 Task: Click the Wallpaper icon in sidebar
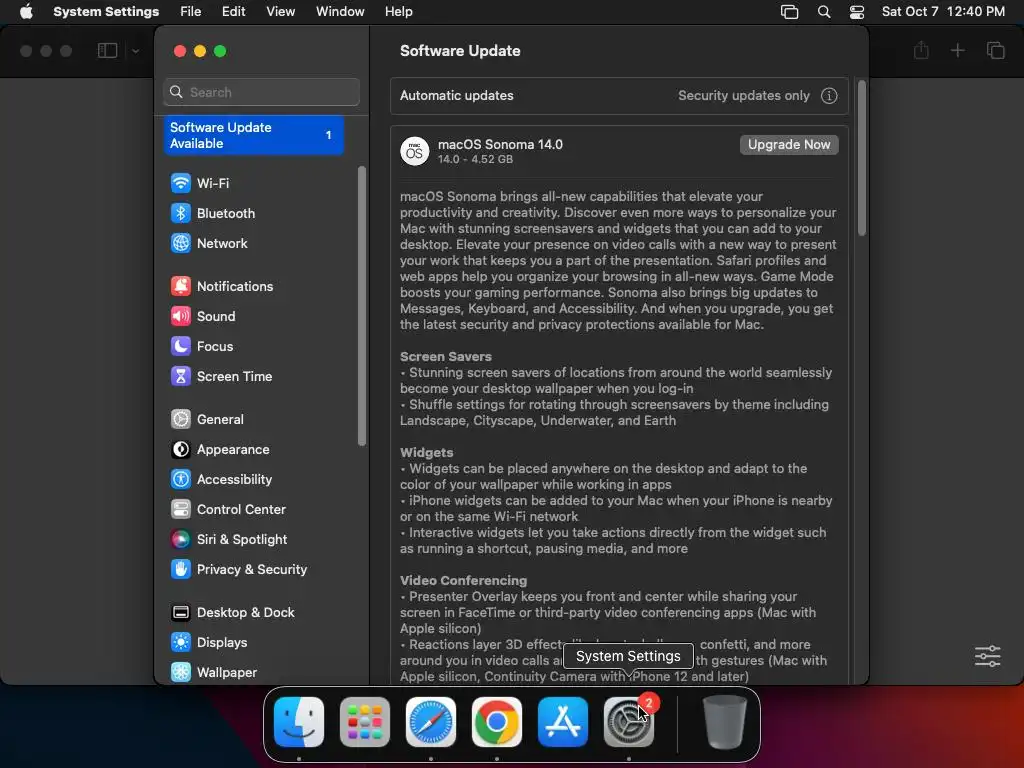(x=180, y=672)
